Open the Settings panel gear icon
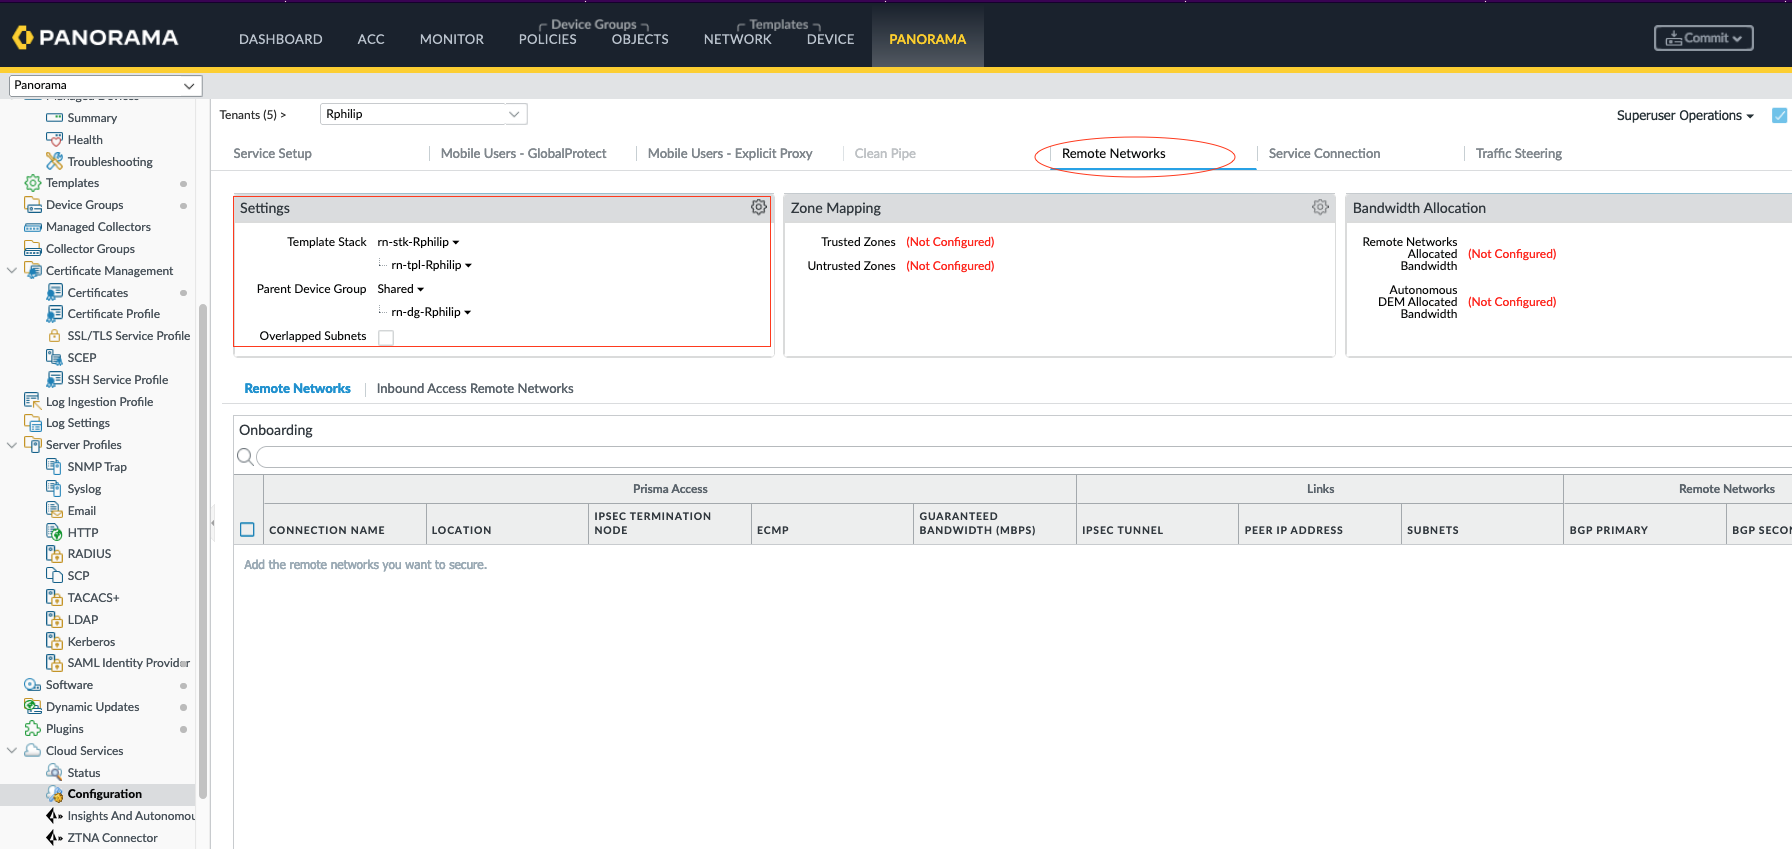Screen dimensions: 1792x849 coord(759,207)
